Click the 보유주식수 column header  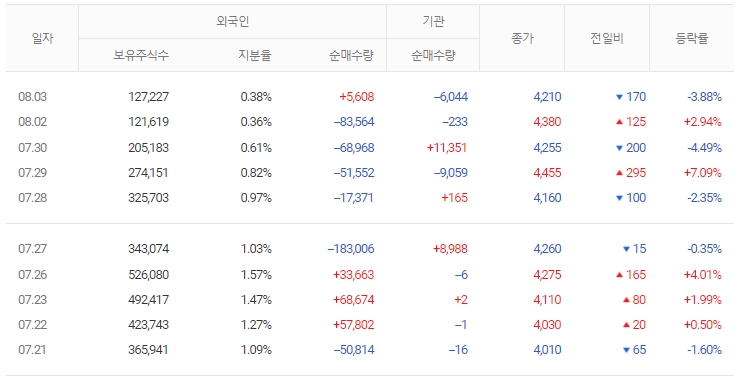coord(141,55)
